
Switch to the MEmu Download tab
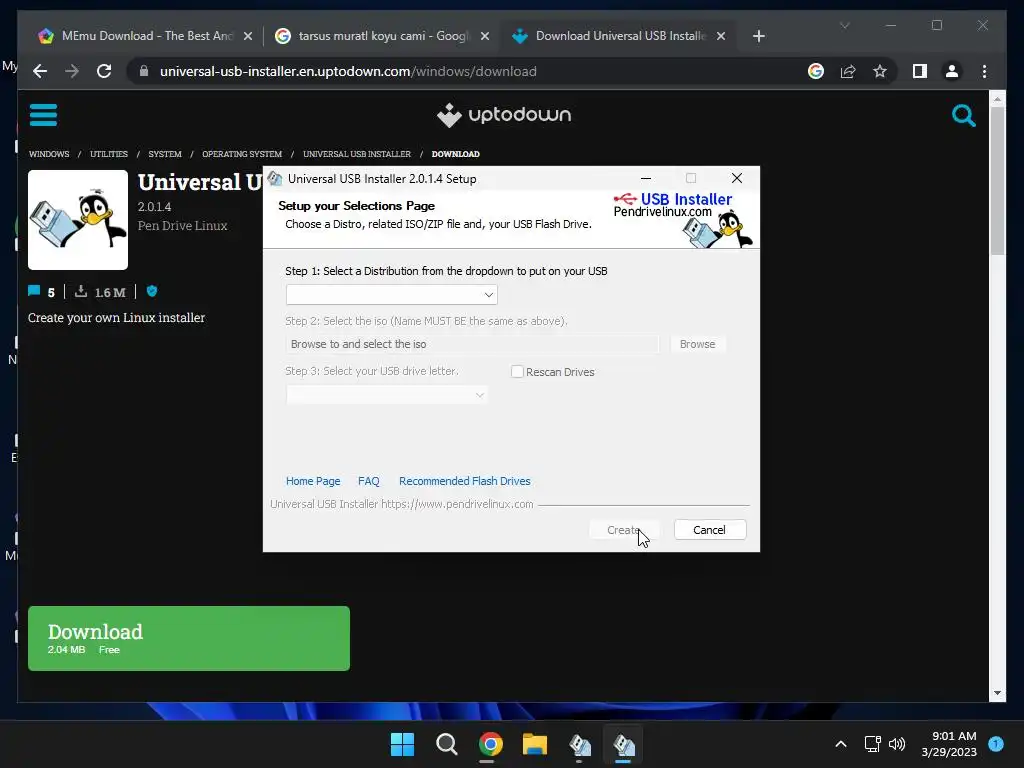(x=144, y=36)
